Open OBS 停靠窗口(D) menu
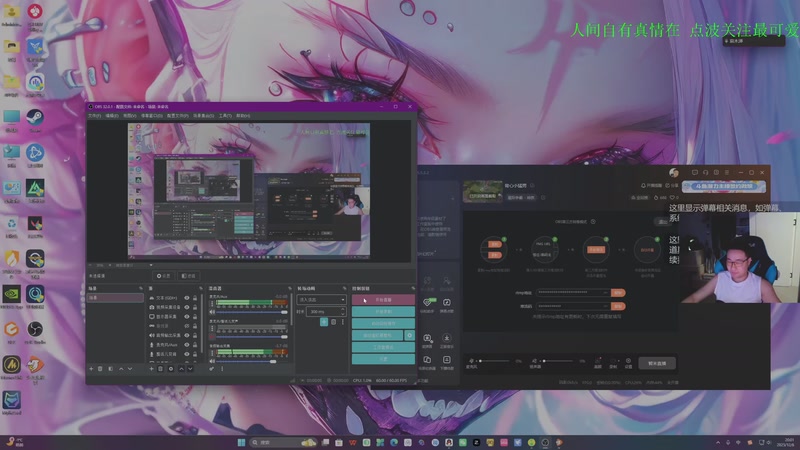This screenshot has width=800, height=450. pyautogui.click(x=152, y=116)
